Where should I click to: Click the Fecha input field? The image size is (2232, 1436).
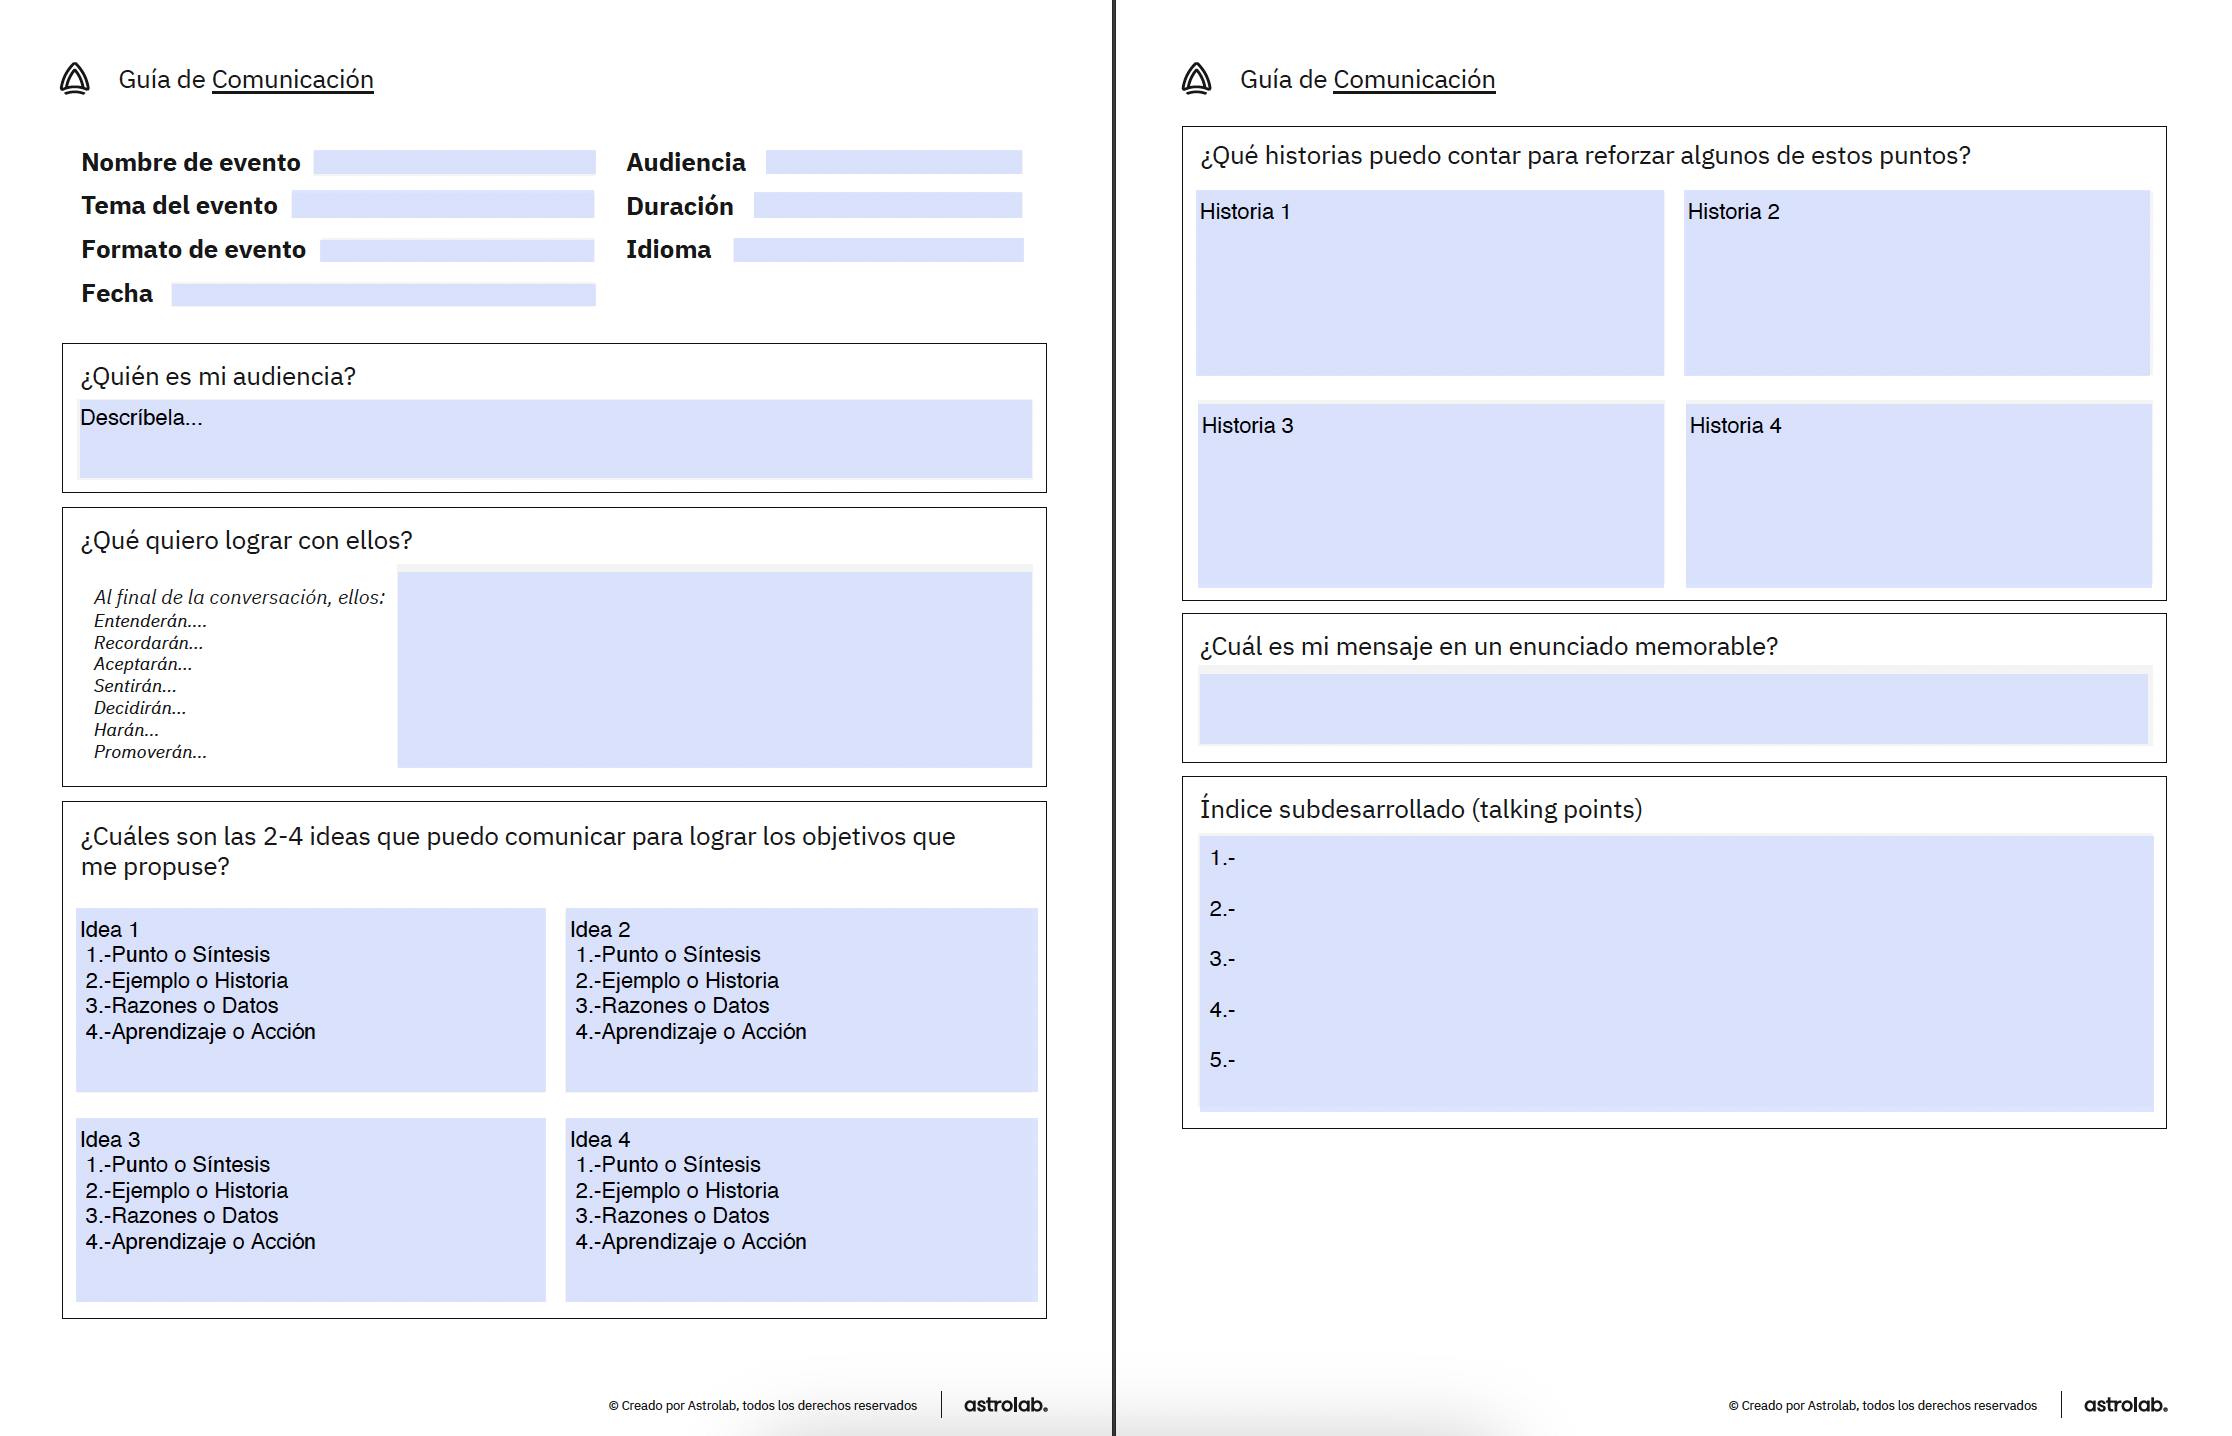(383, 295)
